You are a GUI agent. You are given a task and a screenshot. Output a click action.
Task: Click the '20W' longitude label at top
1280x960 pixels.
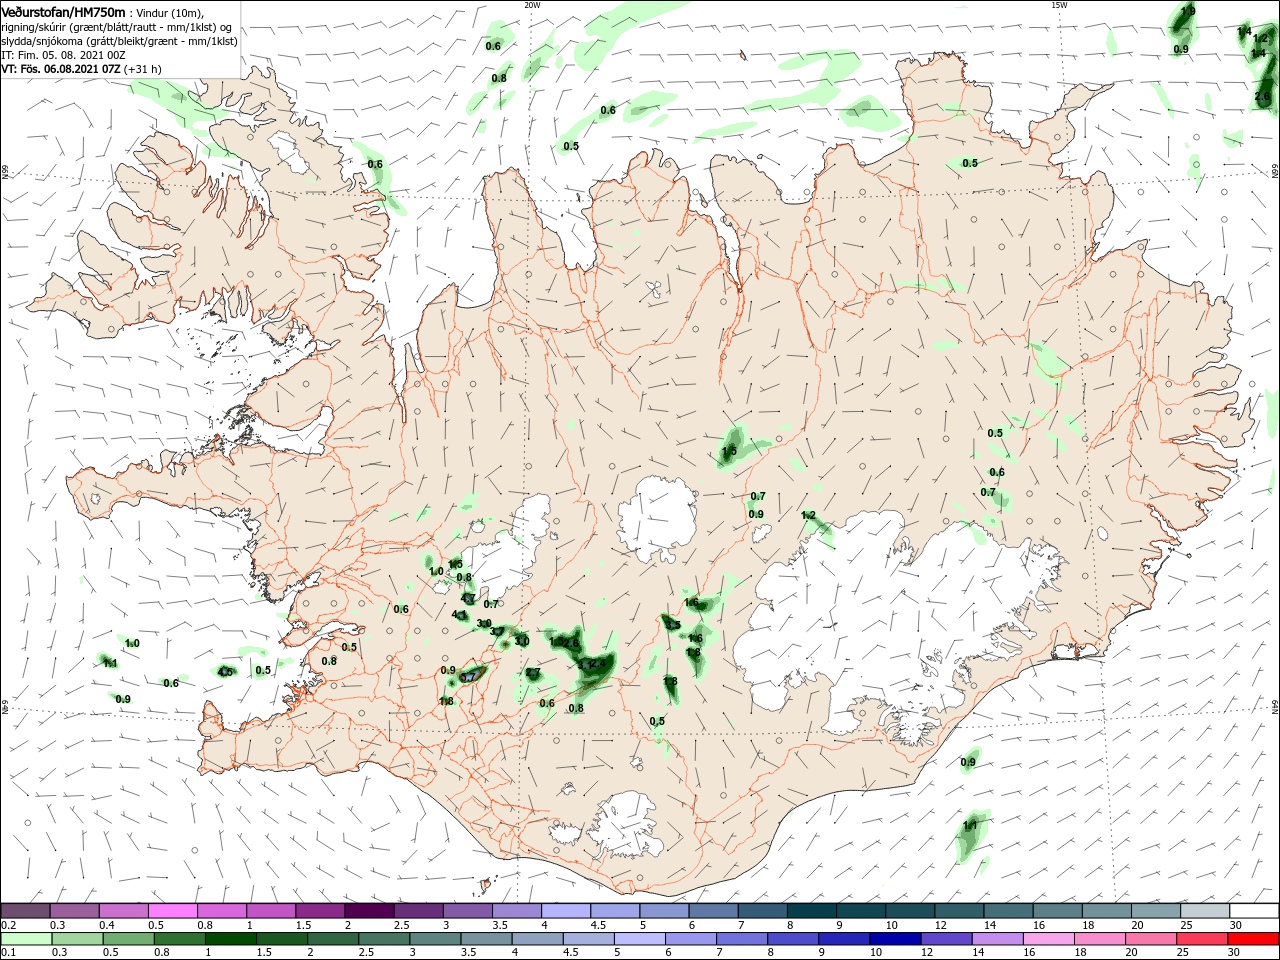coord(531,5)
